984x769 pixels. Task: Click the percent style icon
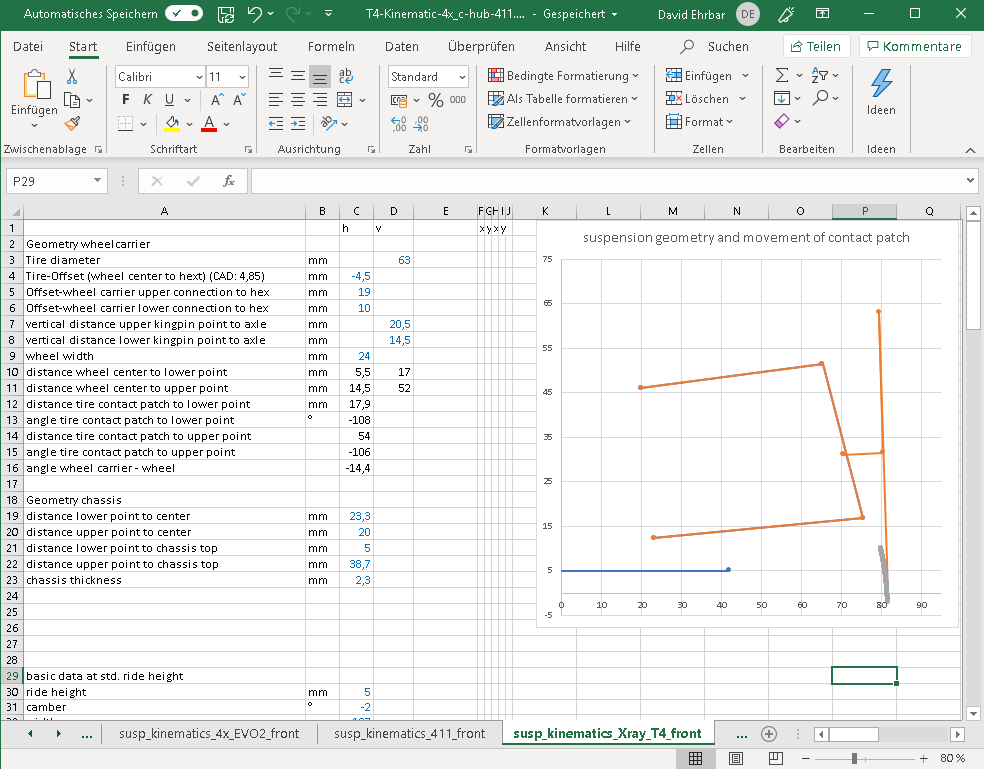[x=435, y=100]
